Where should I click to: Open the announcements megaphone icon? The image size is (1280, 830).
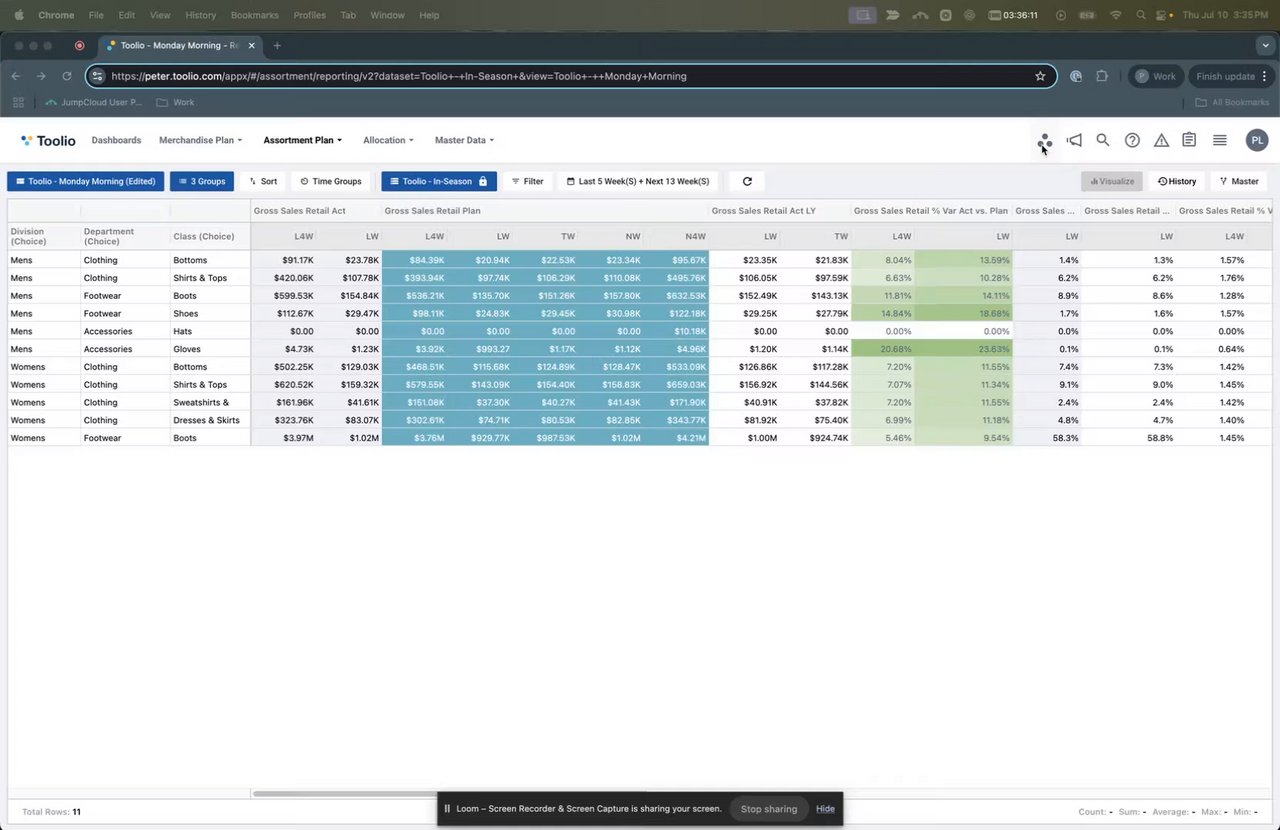click(x=1074, y=141)
